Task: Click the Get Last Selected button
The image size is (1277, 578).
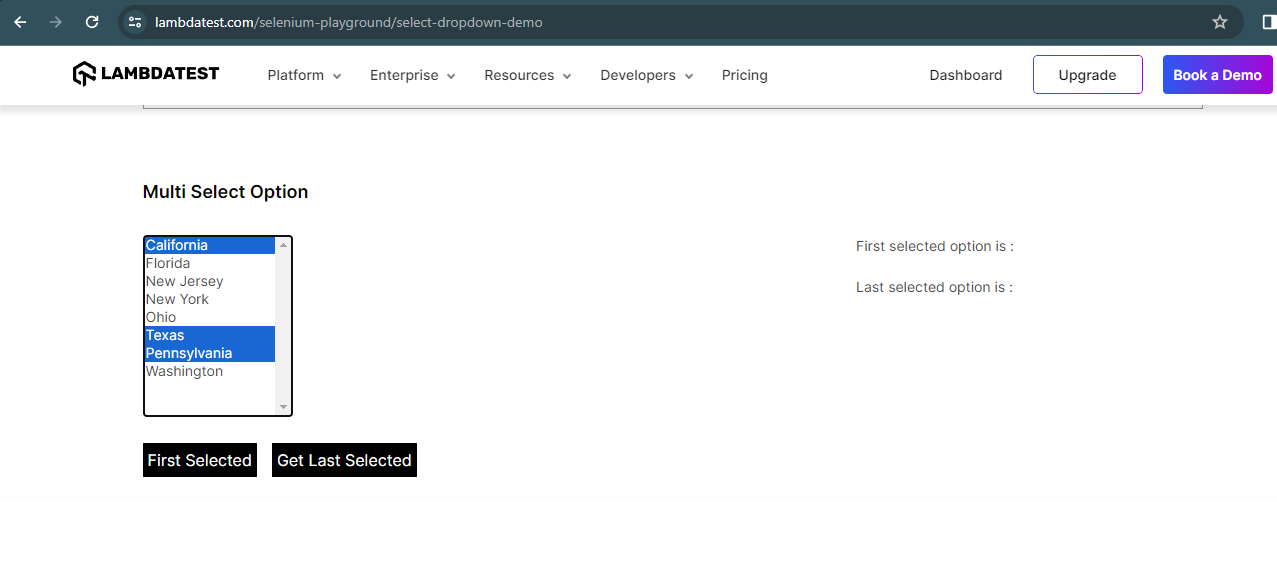Action: coord(344,460)
